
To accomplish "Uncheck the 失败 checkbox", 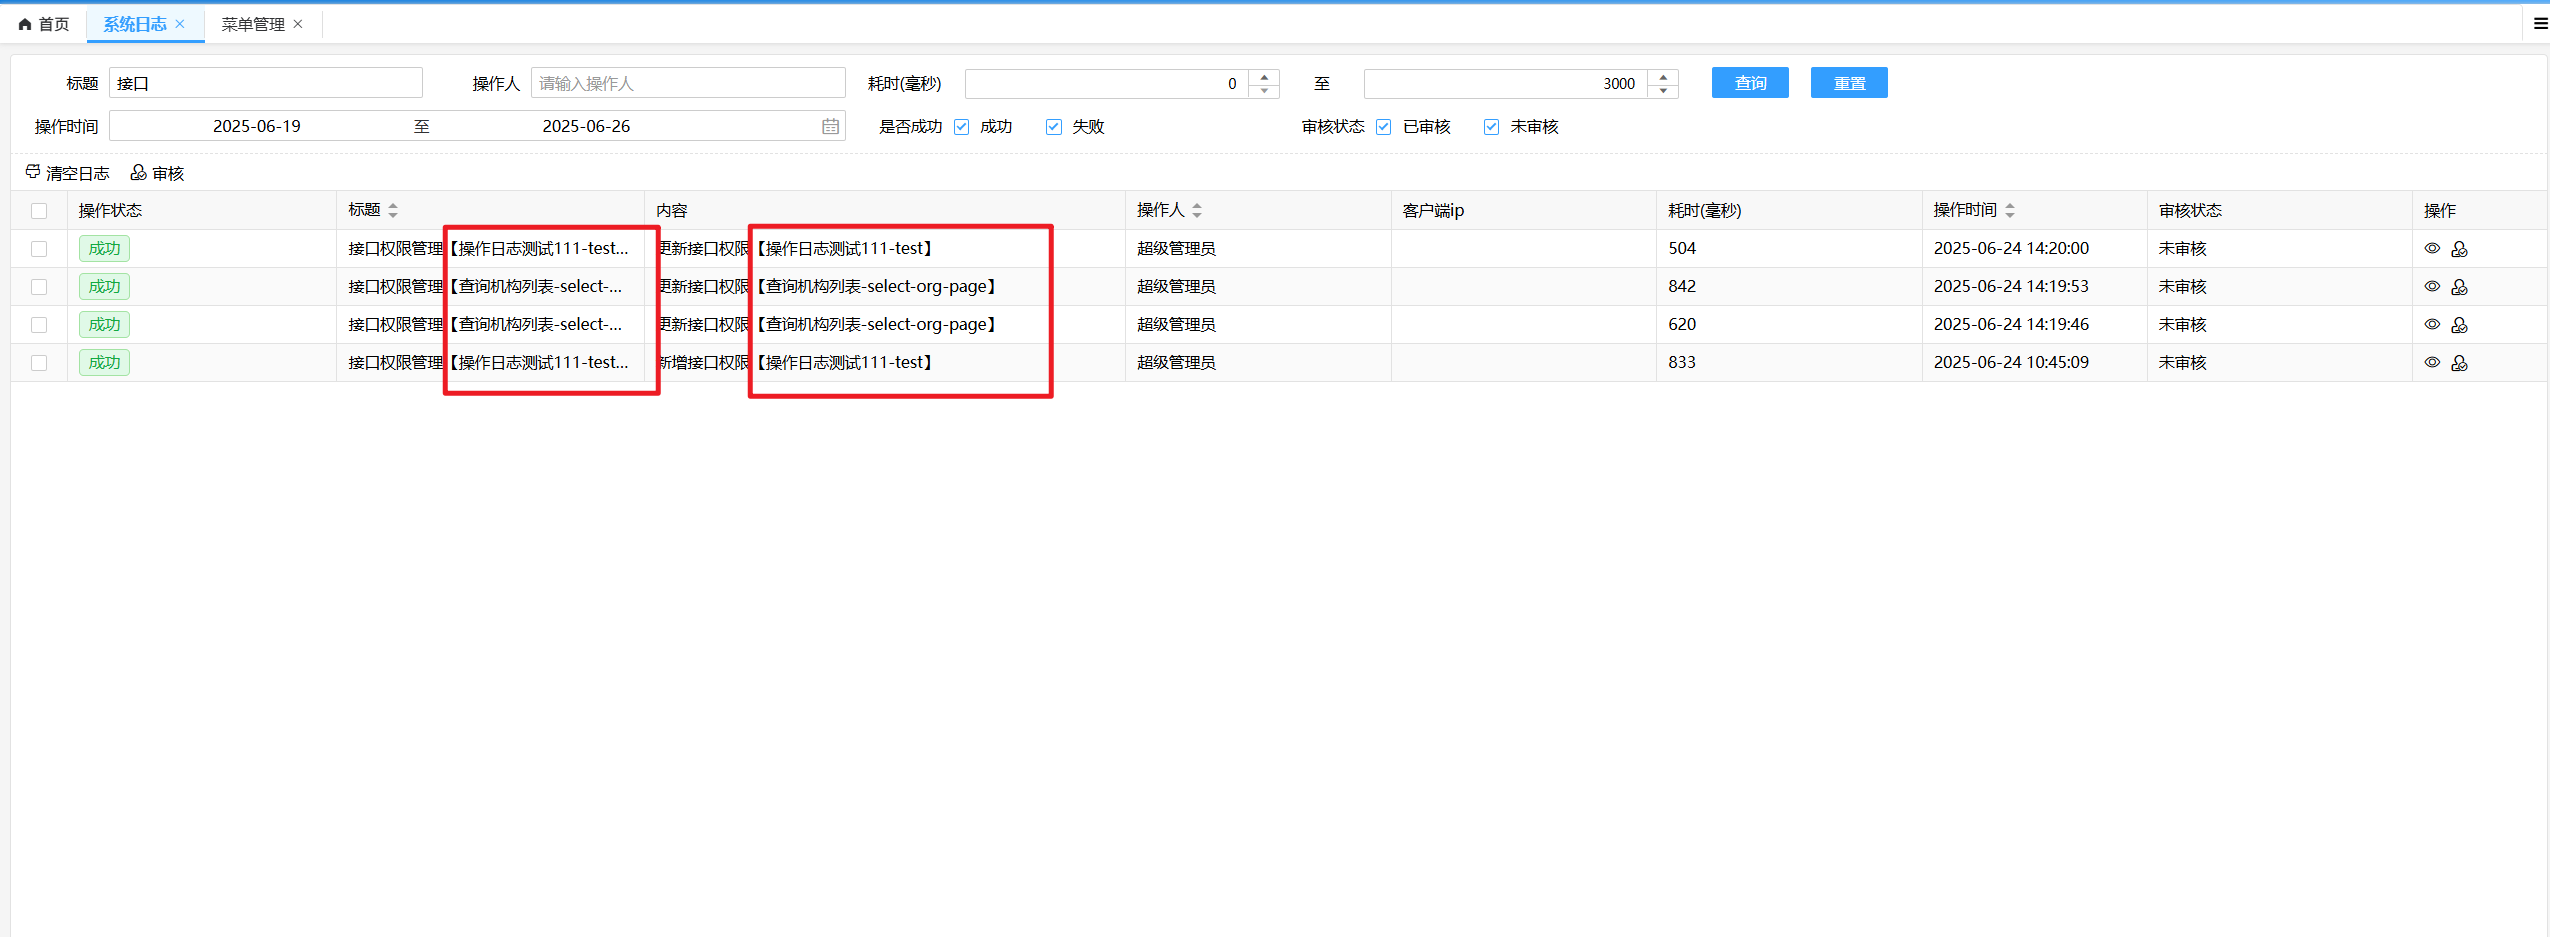I will point(1053,127).
